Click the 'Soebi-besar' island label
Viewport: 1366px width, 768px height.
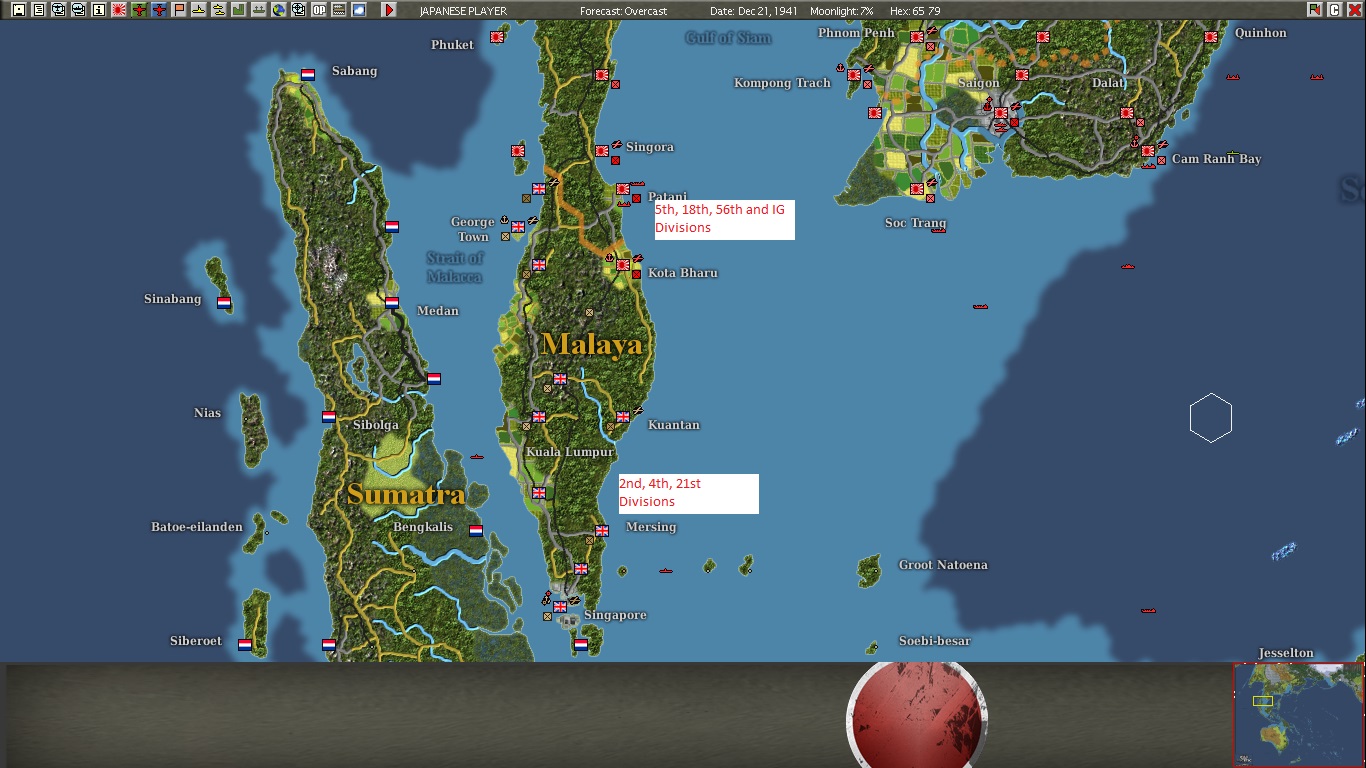(x=935, y=641)
